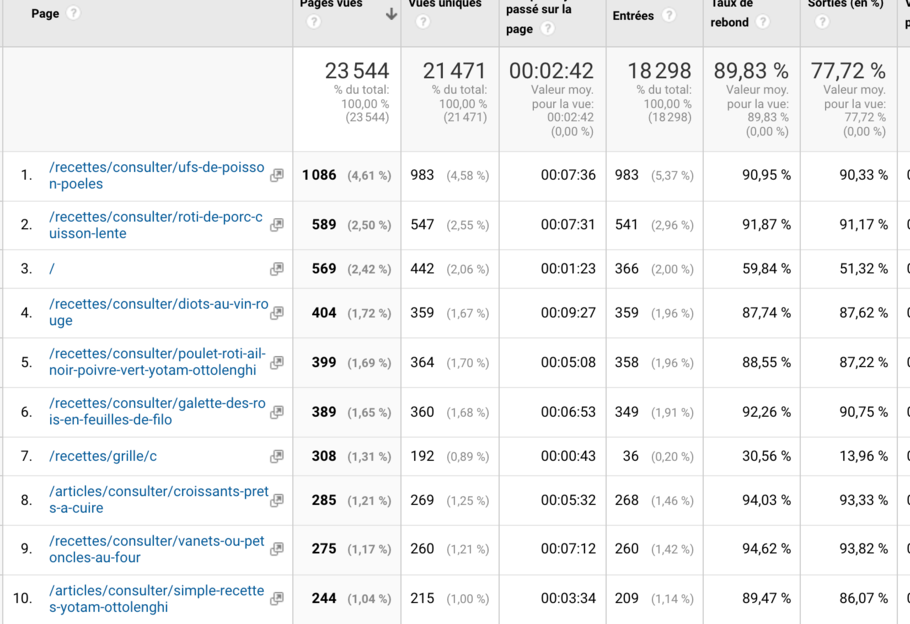Screen dimensions: 910x624
Task: Click help icon next to Taux de rebond
Action: click(x=762, y=22)
